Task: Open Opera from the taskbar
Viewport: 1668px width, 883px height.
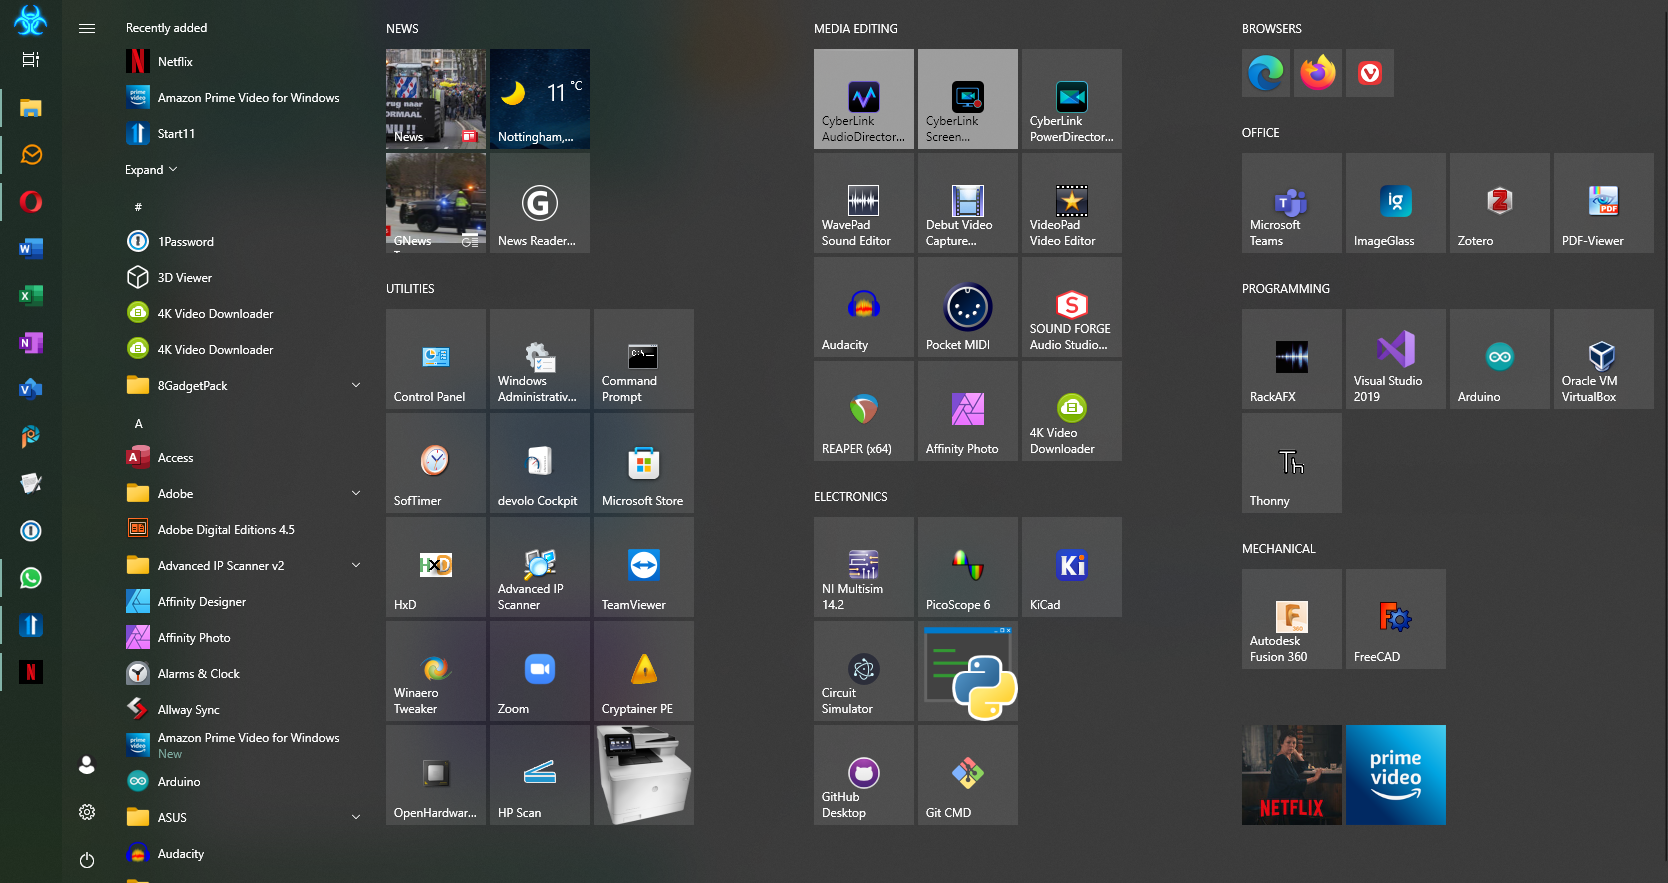Action: point(31,202)
